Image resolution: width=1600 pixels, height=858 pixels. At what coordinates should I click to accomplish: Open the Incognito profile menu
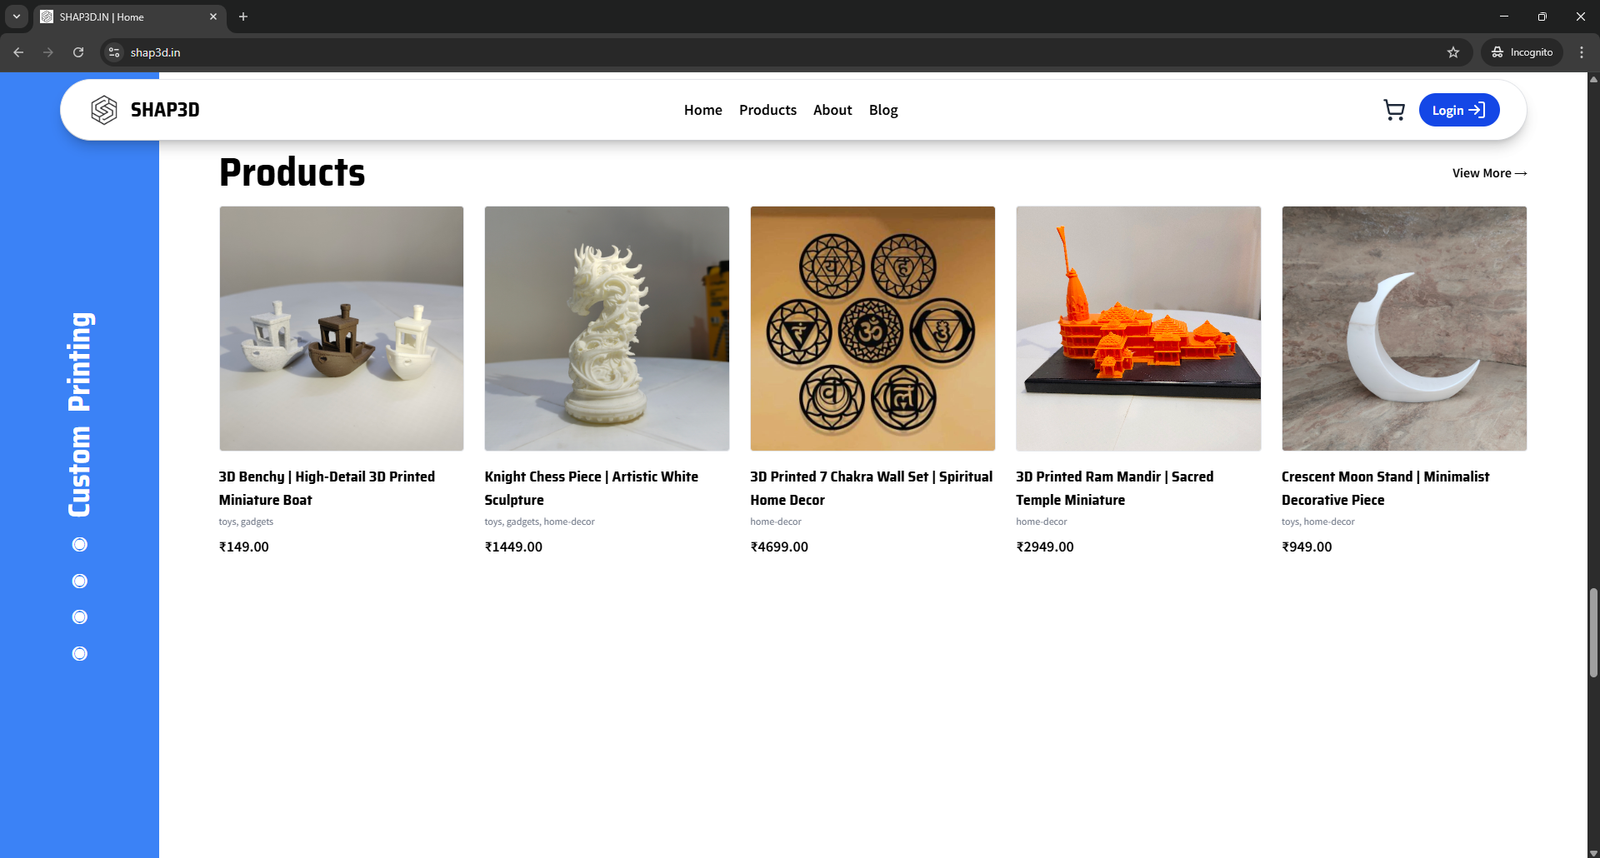(1522, 52)
